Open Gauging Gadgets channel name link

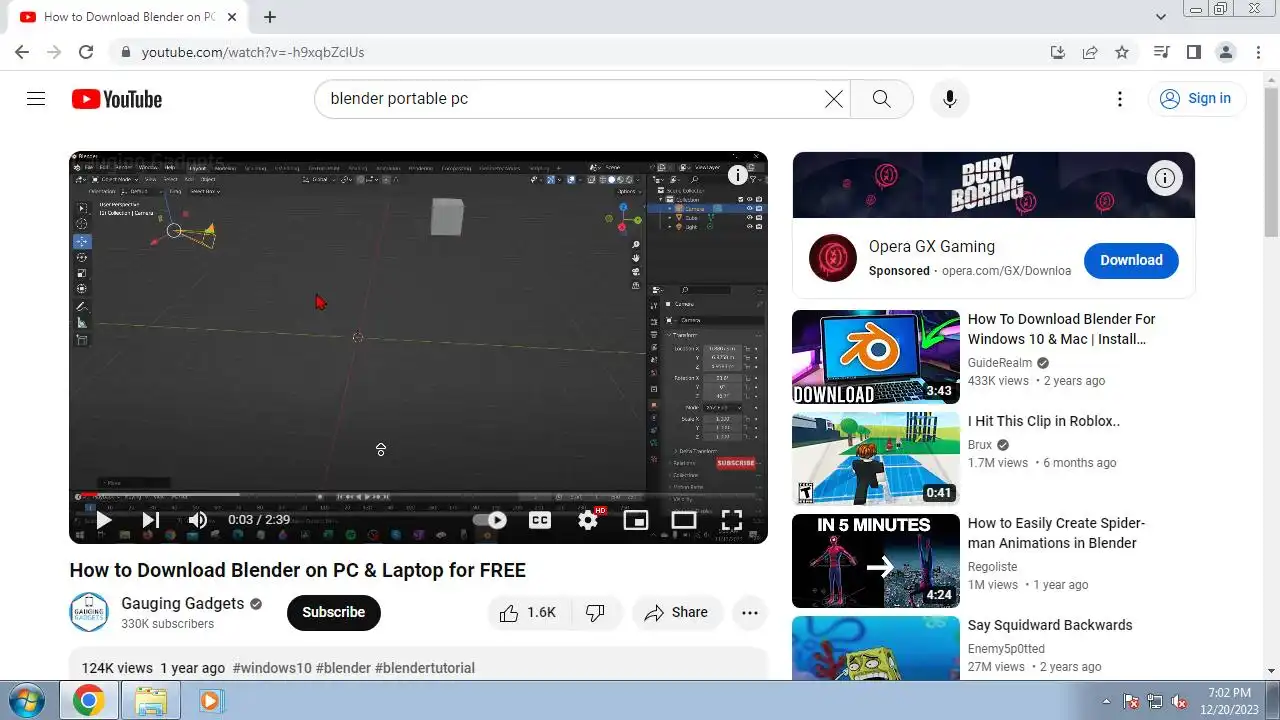(183, 604)
